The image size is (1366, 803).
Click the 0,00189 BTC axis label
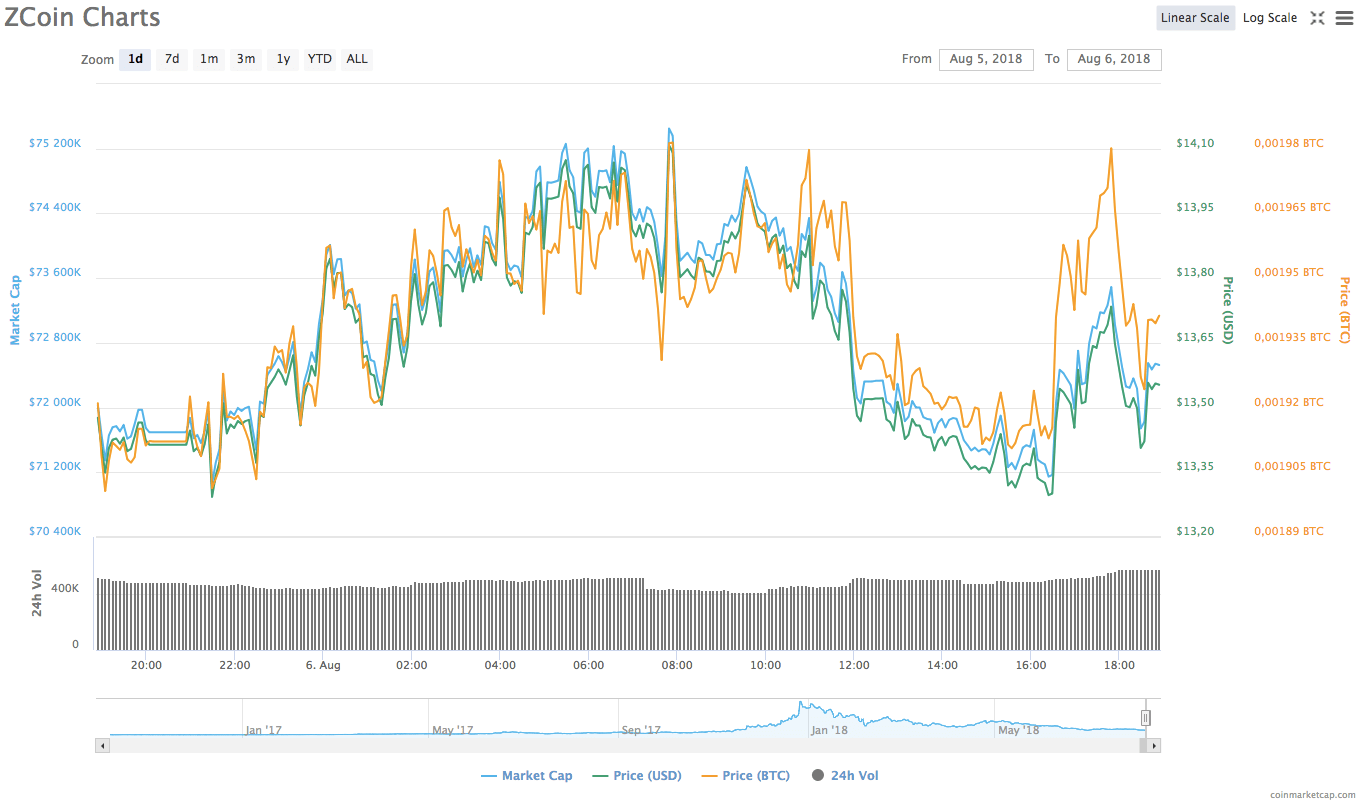[1289, 531]
